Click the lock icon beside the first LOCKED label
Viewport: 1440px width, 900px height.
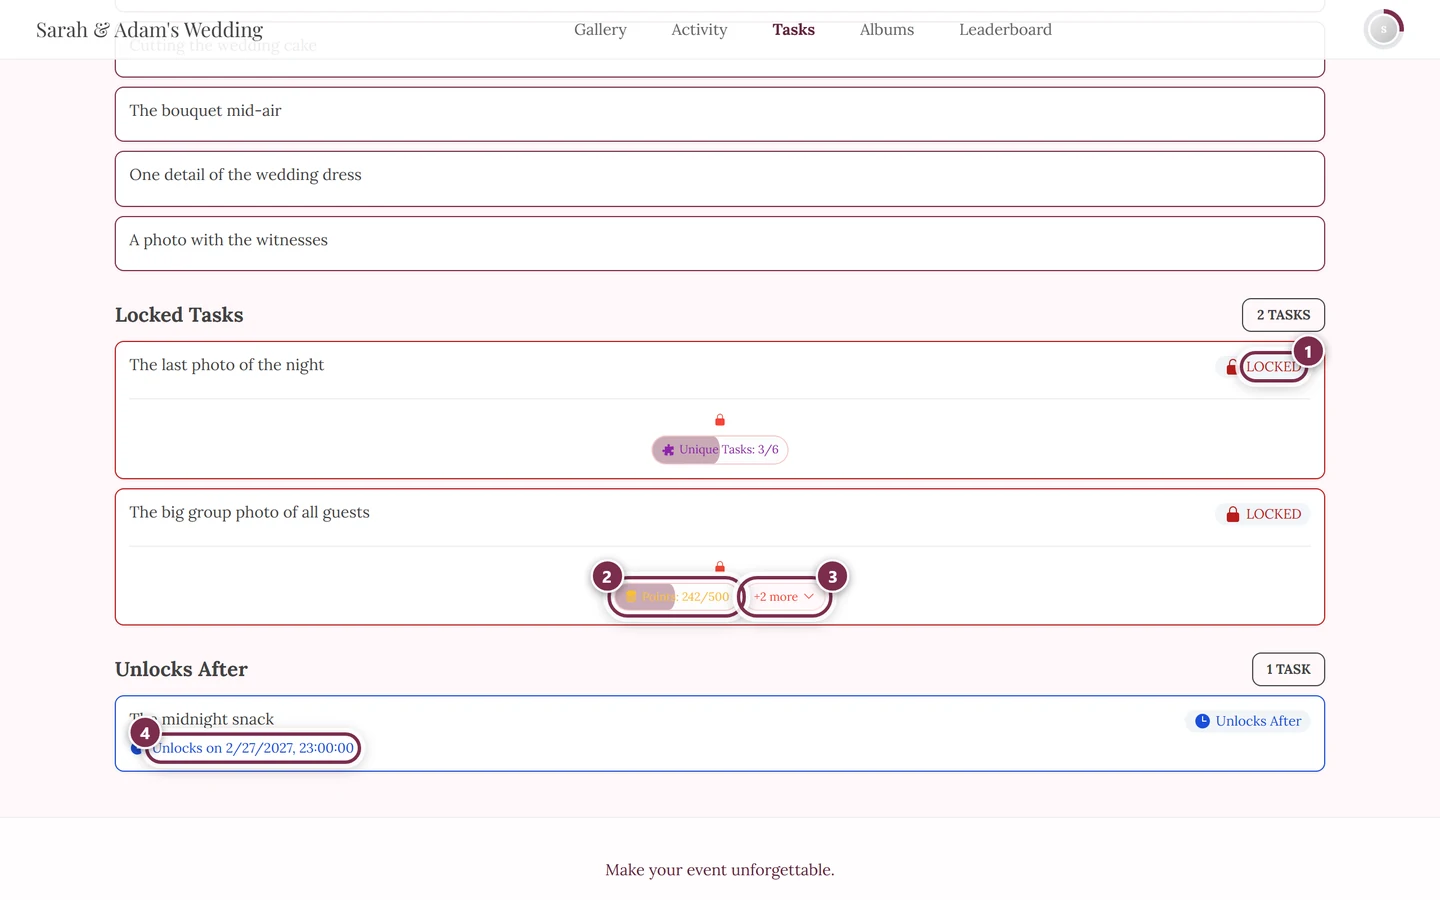1232,367
